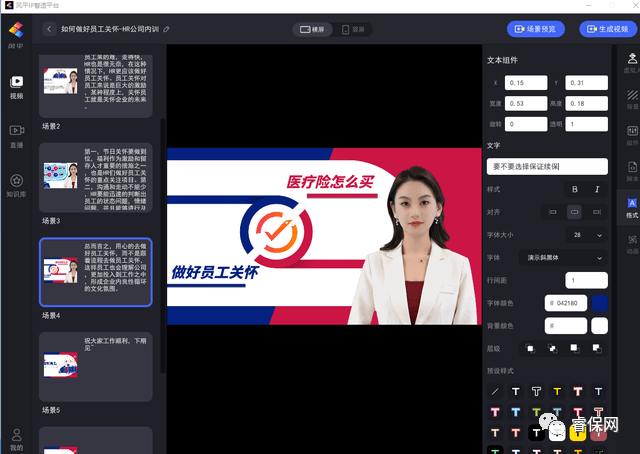Apply italic style to text

597,189
